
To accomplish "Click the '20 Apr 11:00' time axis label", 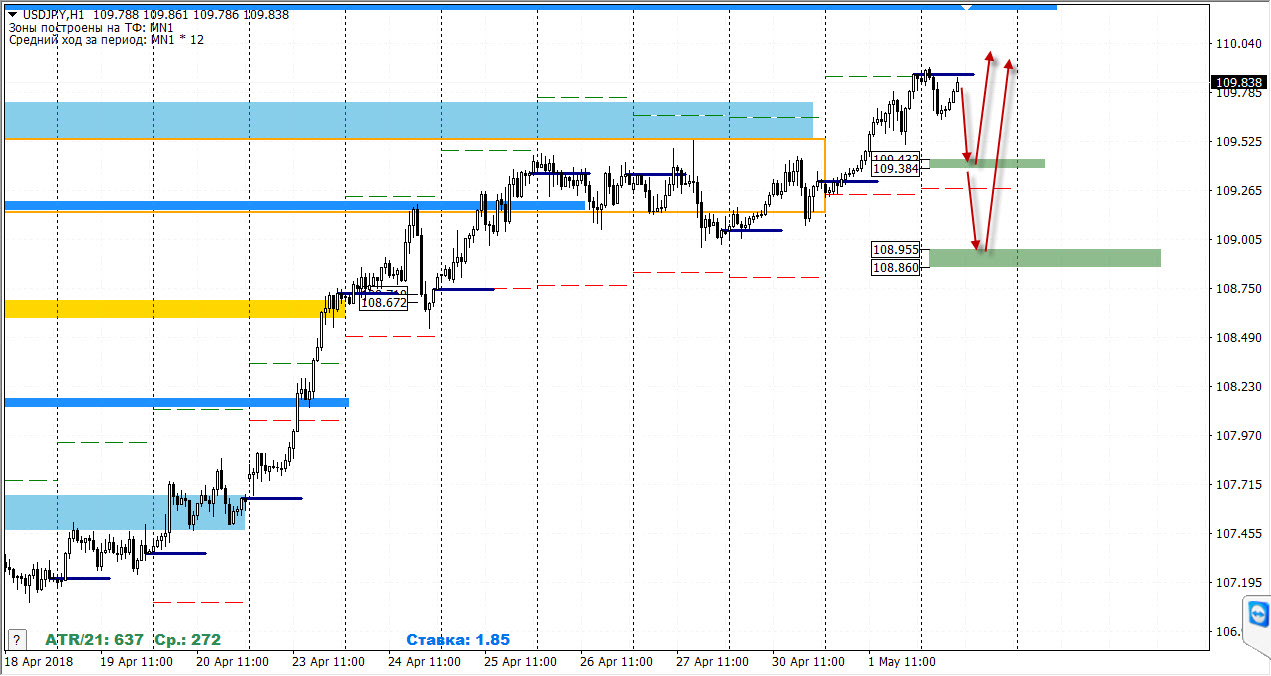I will (x=233, y=662).
